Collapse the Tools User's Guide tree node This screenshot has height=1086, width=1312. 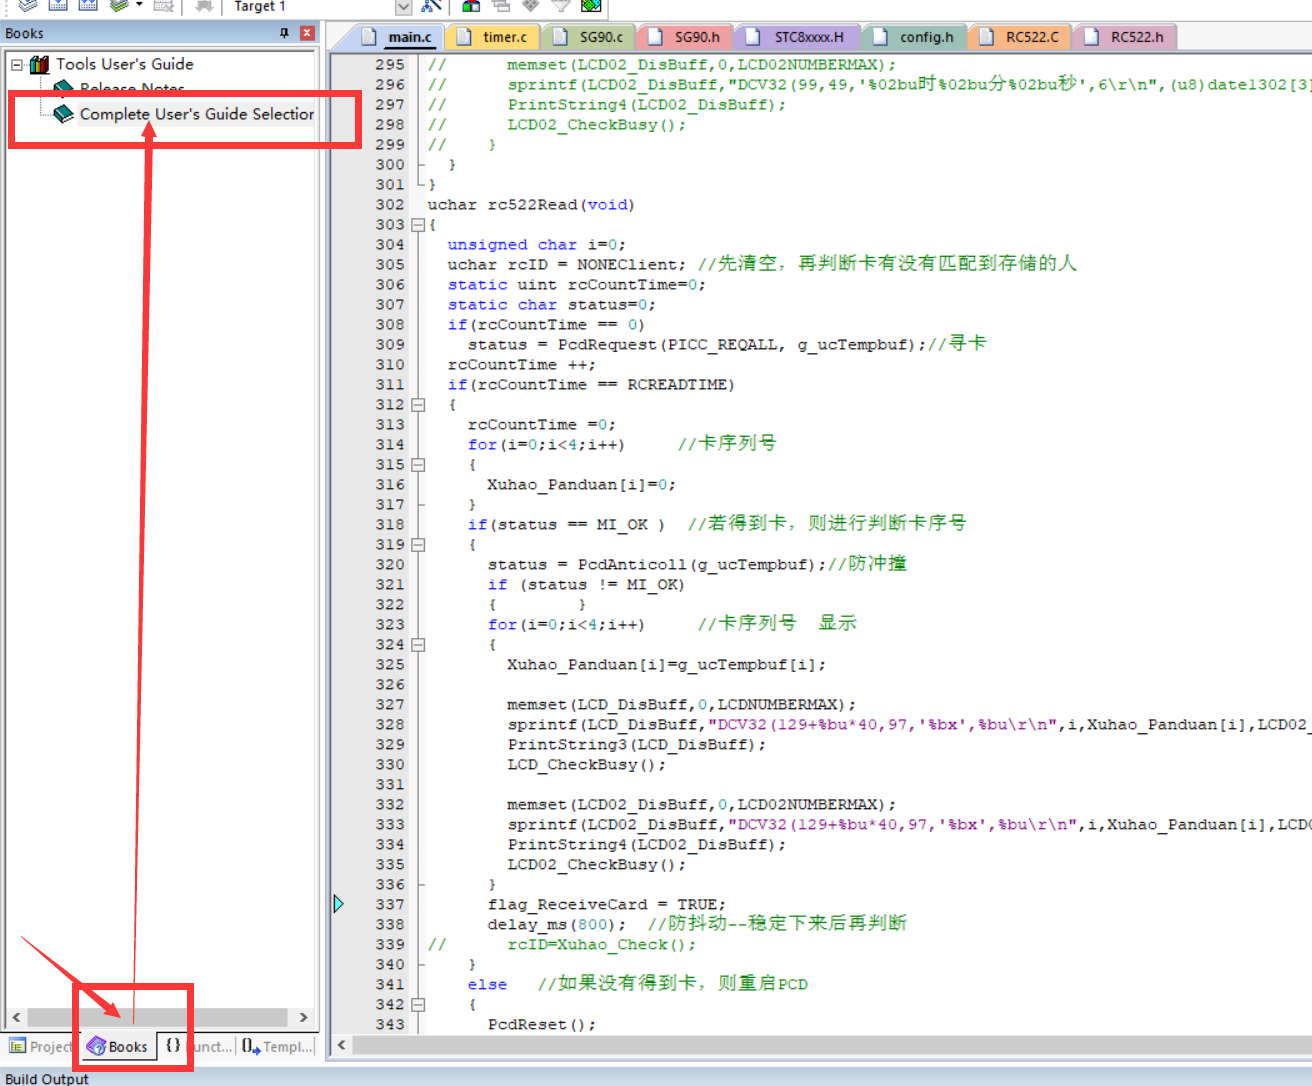pos(17,64)
